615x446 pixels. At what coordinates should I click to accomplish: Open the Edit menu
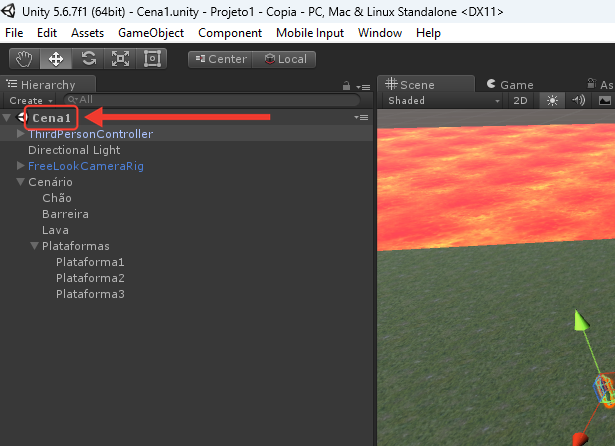[x=47, y=33]
